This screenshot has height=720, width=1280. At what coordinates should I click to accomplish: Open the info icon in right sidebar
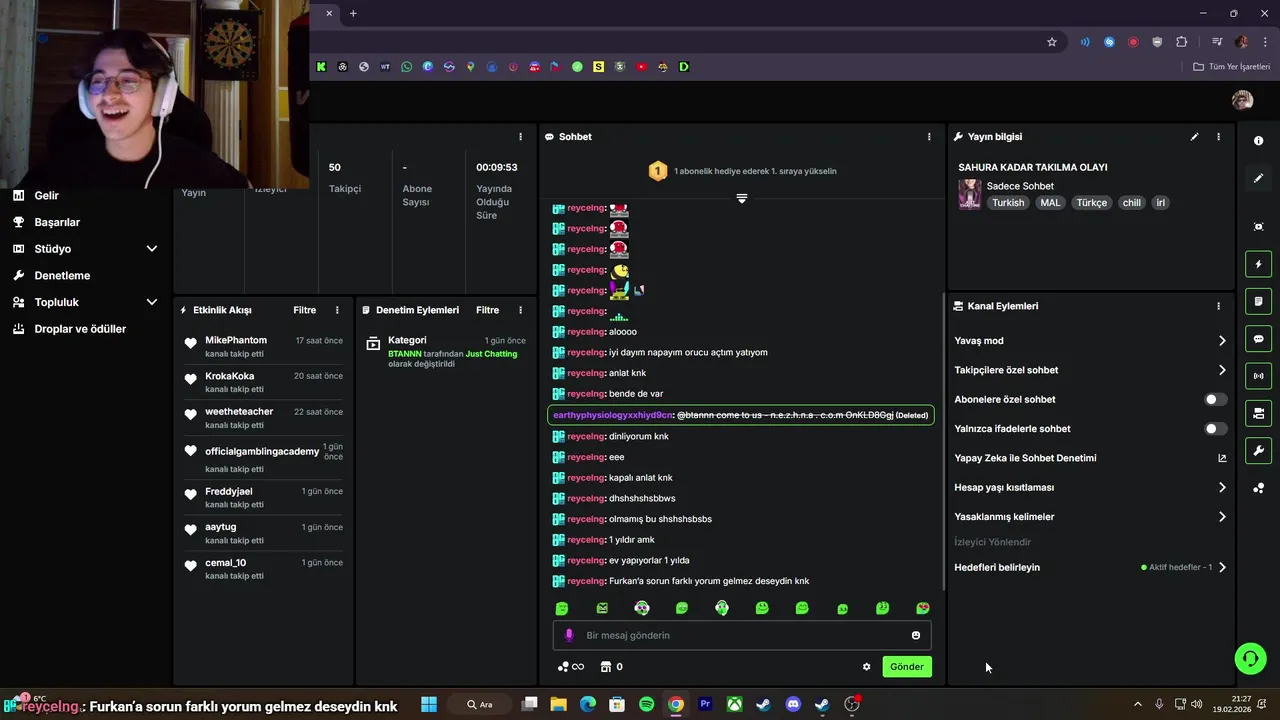pos(1258,141)
